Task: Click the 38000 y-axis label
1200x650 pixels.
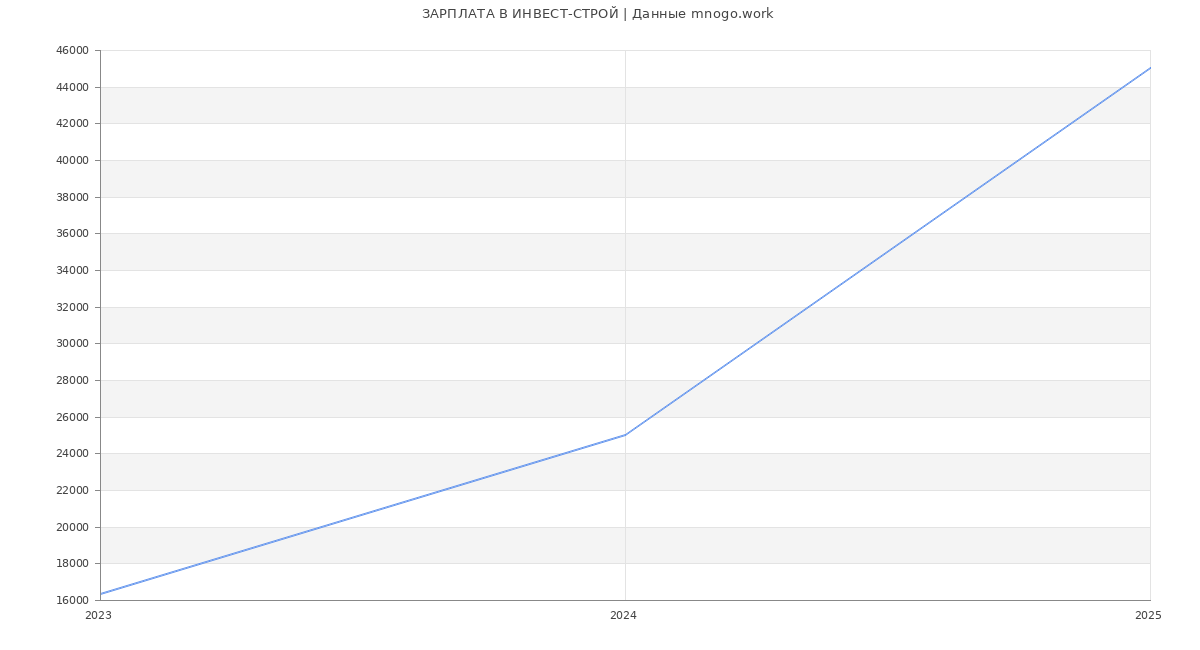Action: click(x=72, y=198)
